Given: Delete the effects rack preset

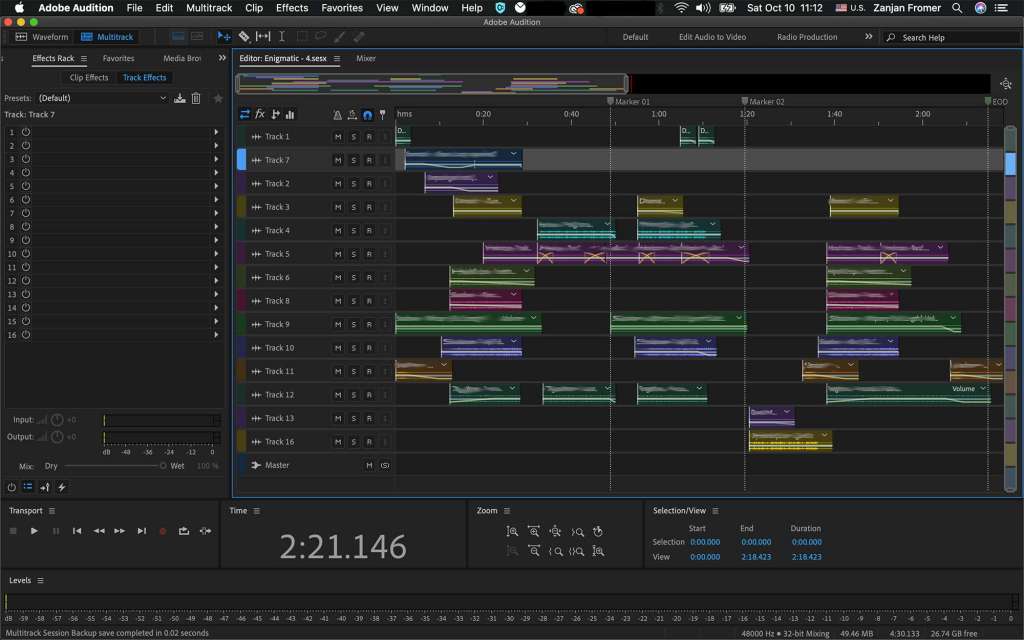Looking at the screenshot, I should 196,98.
